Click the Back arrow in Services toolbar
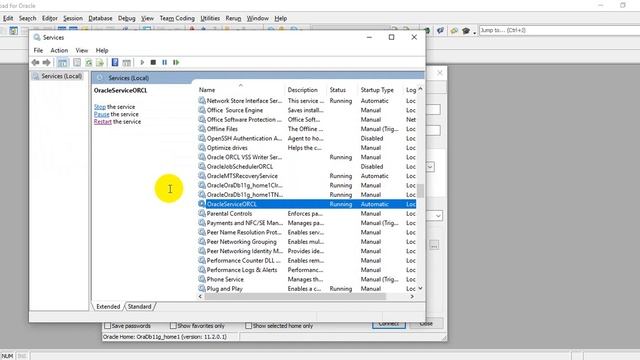The image size is (640, 360). (x=36, y=62)
